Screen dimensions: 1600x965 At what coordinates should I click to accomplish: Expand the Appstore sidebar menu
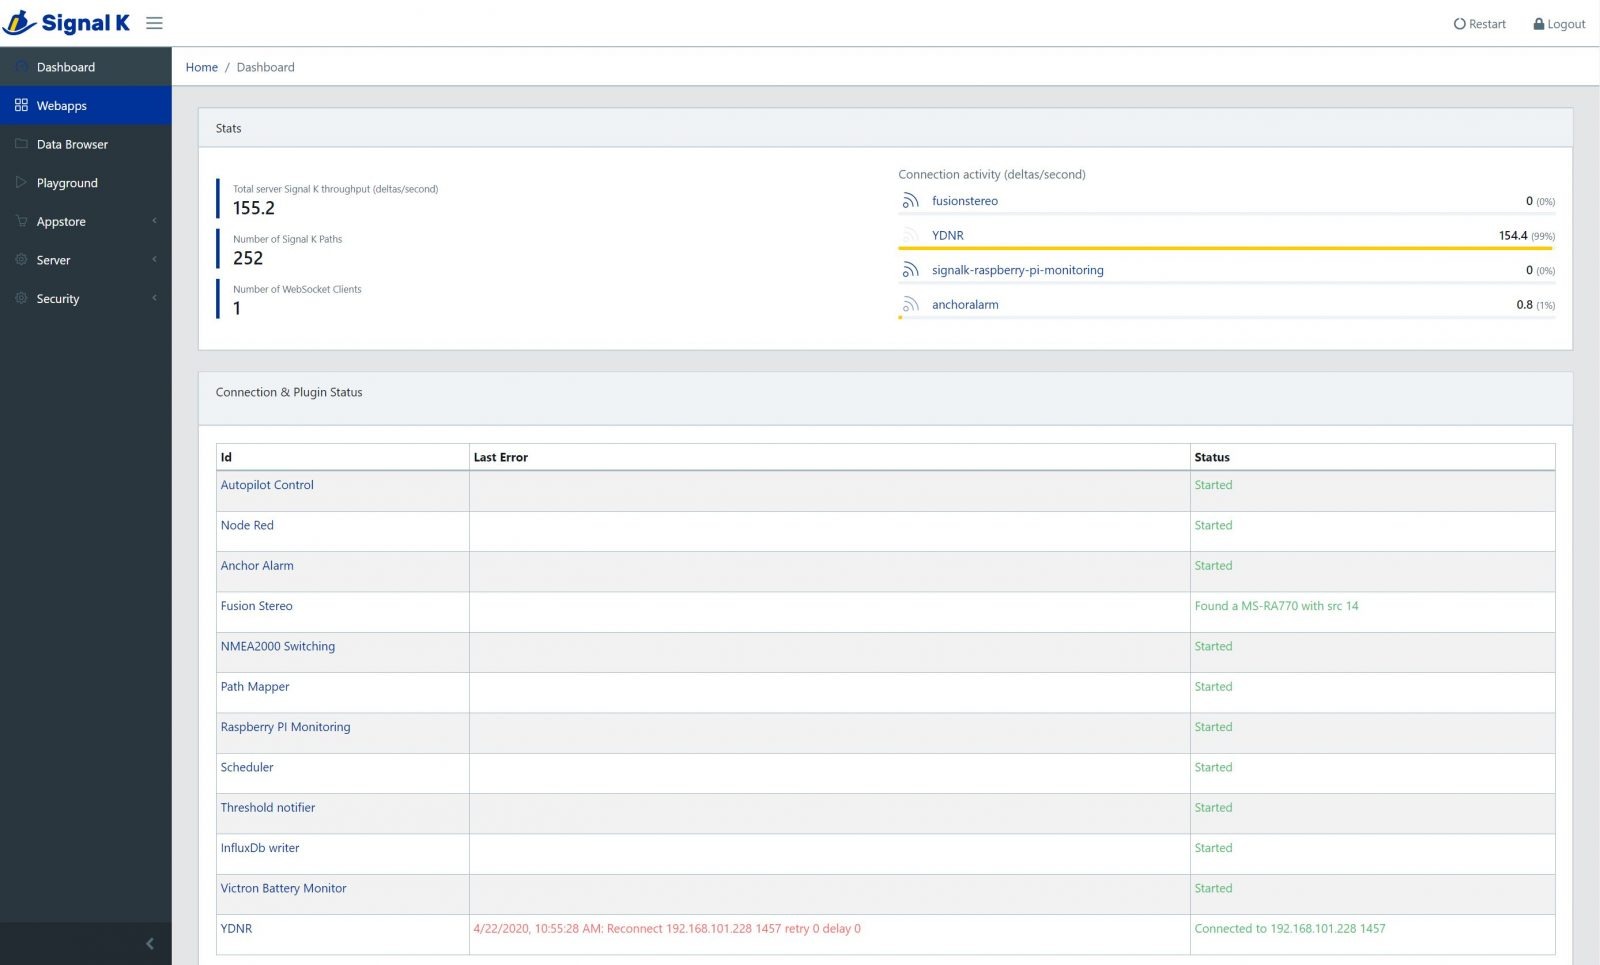click(x=86, y=222)
